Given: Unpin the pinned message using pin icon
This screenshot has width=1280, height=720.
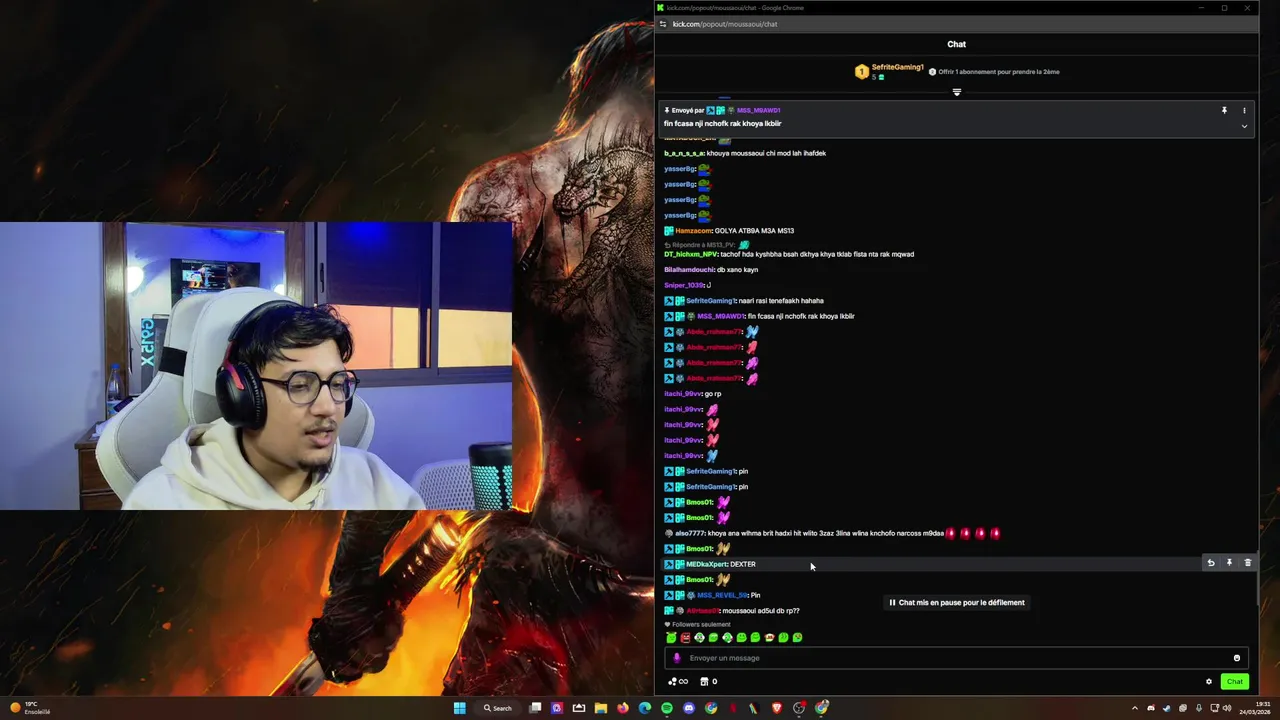Looking at the screenshot, I should 1224,110.
